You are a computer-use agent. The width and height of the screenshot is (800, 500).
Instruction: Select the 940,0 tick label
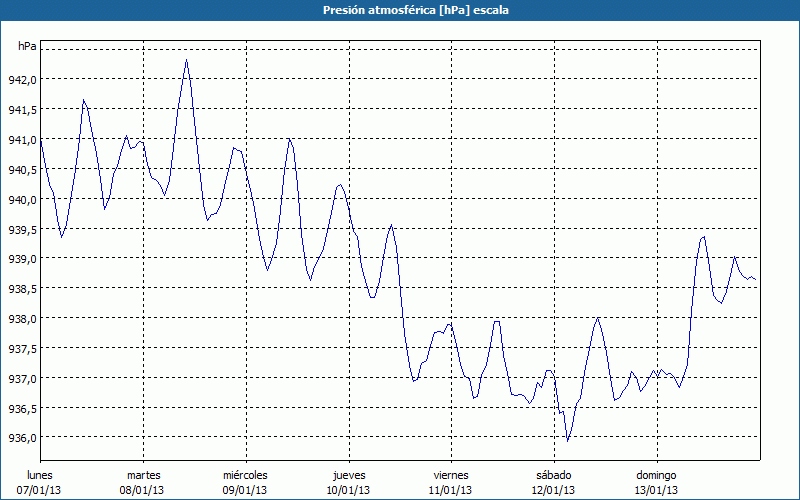point(23,199)
